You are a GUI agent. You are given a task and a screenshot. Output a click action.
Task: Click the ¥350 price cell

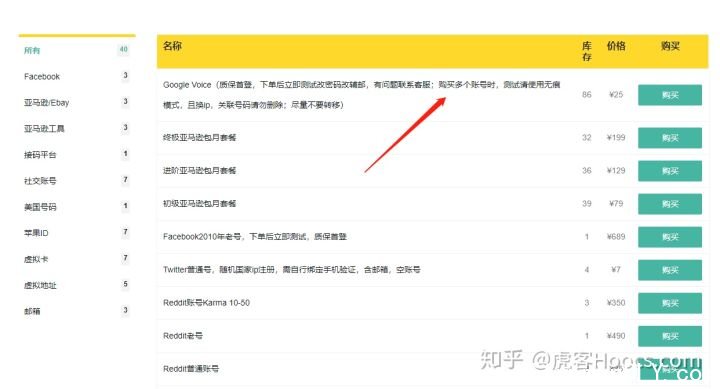616,303
